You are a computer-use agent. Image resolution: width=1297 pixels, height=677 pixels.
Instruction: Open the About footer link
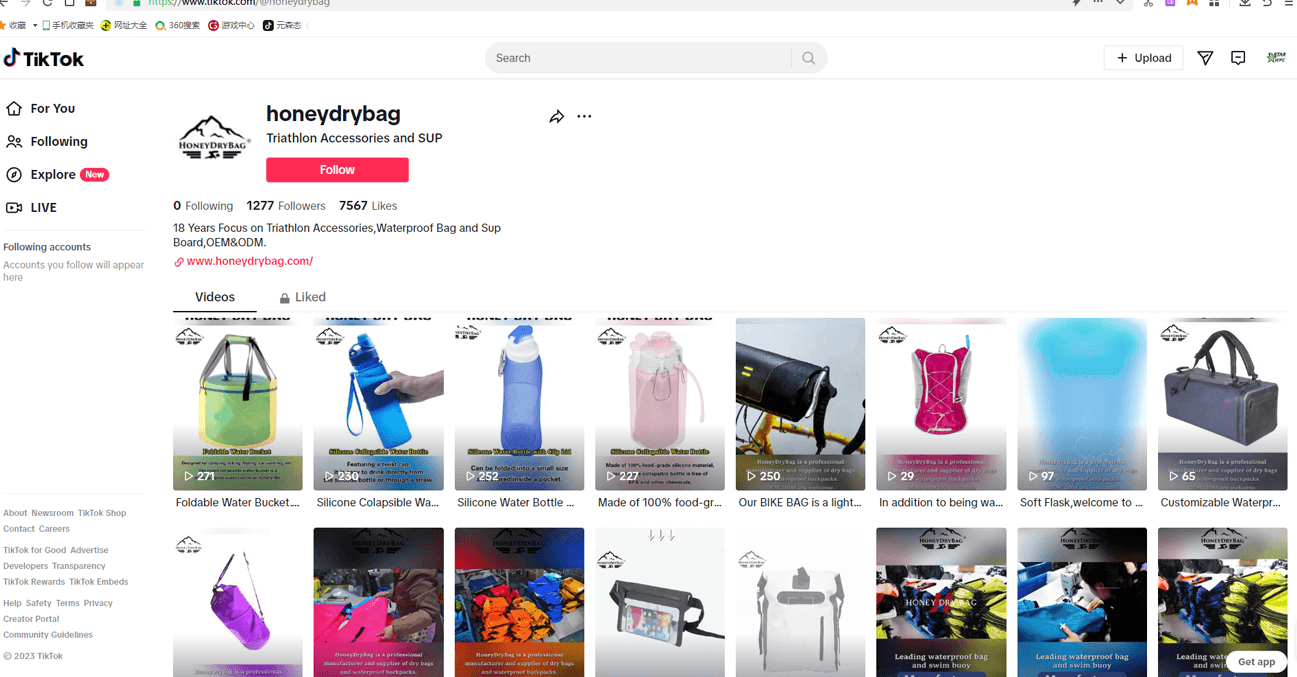(15, 513)
